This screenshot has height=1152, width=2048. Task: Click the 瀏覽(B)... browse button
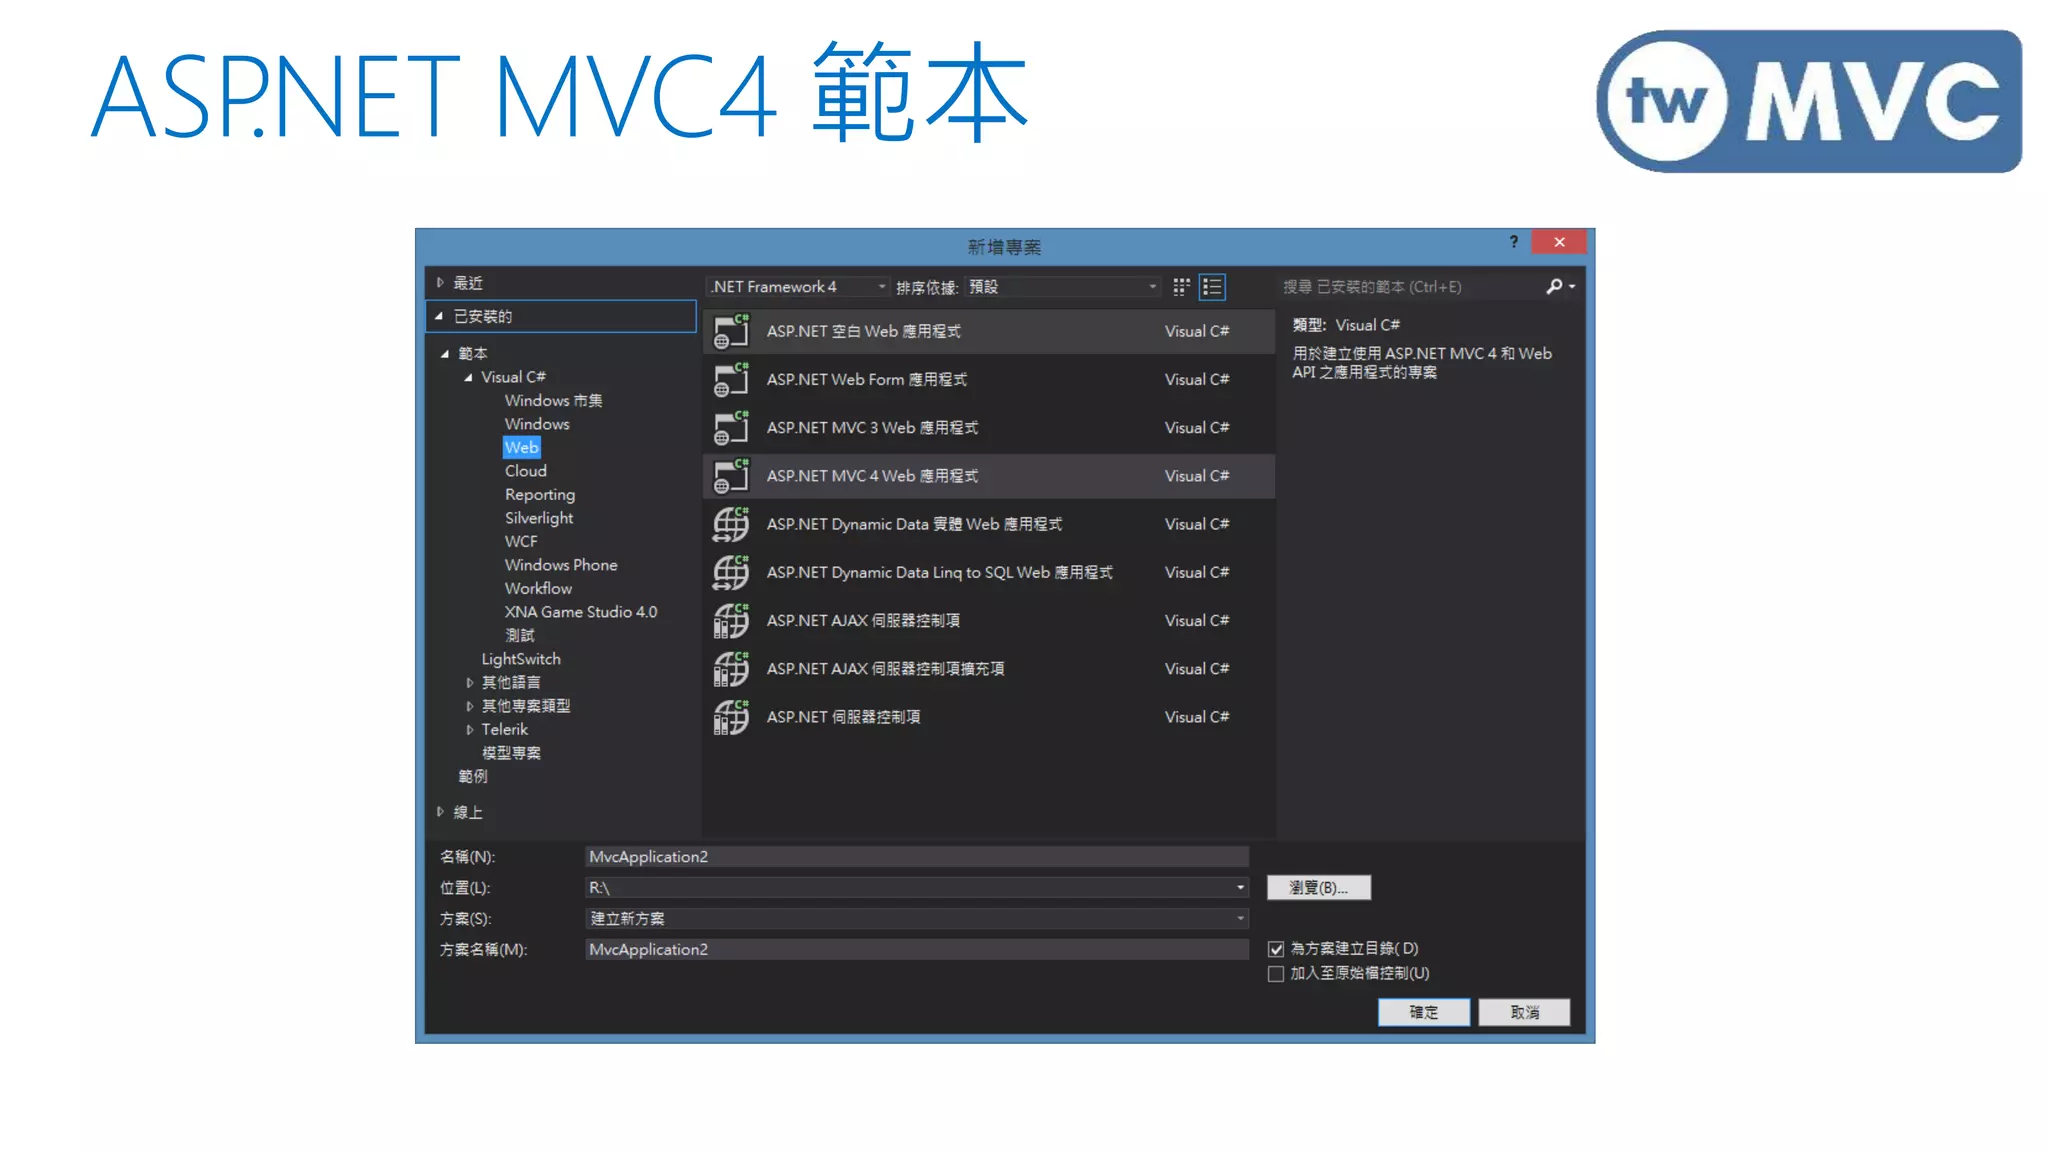(x=1318, y=888)
